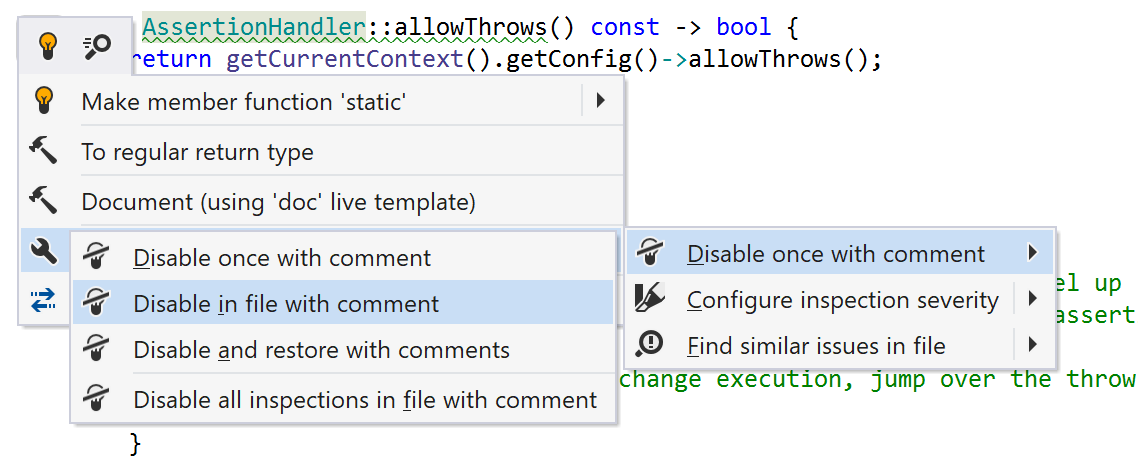
Task: Click the blue arrows refactoring icon
Action: 44,300
